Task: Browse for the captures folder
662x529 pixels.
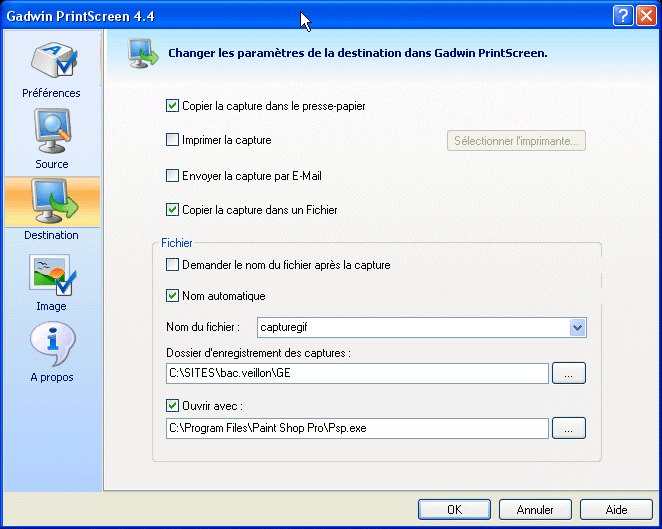Action: (x=569, y=373)
